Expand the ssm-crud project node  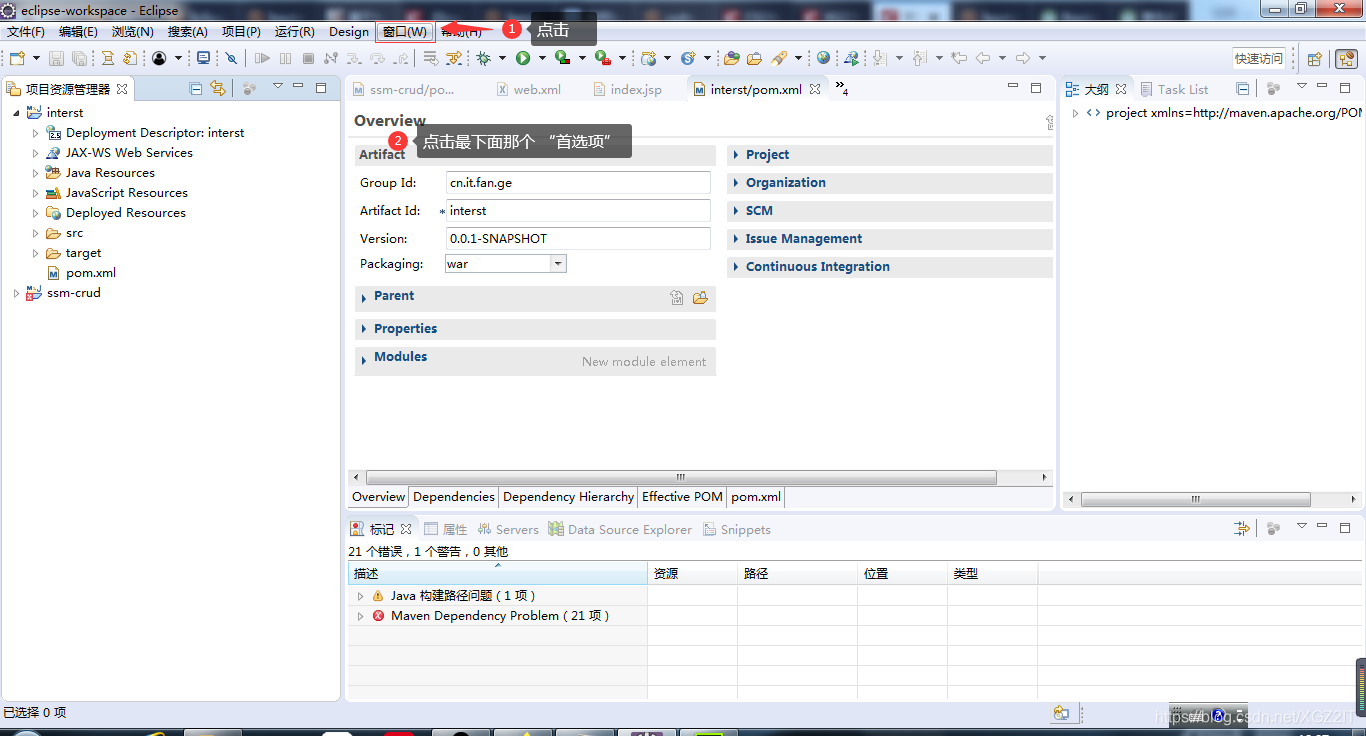(16, 293)
